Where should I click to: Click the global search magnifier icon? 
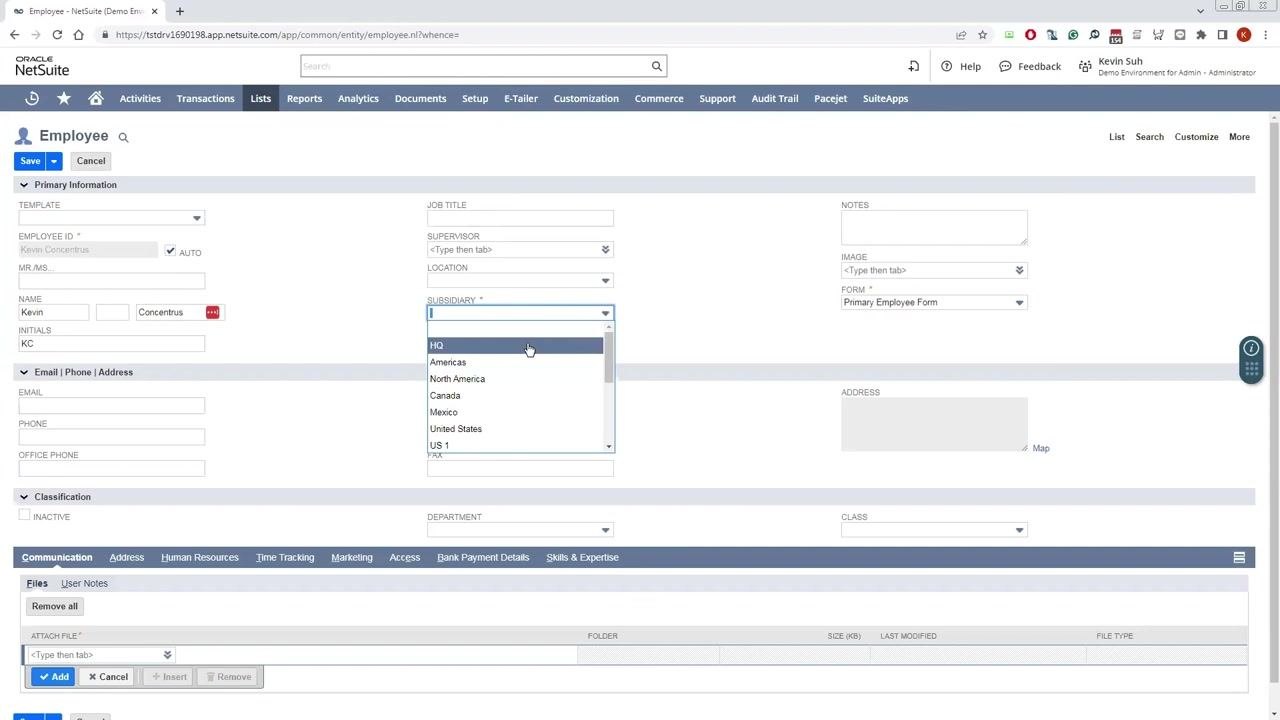tap(657, 66)
